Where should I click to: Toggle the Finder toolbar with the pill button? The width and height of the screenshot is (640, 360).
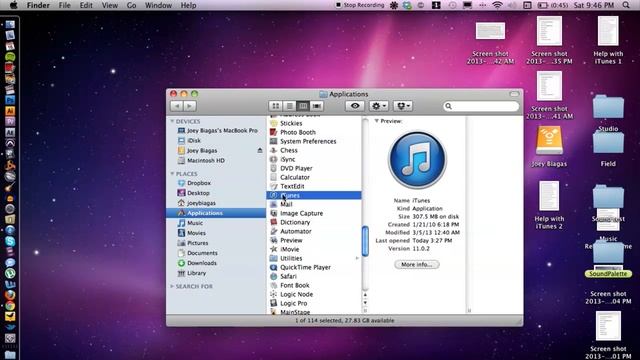(514, 94)
